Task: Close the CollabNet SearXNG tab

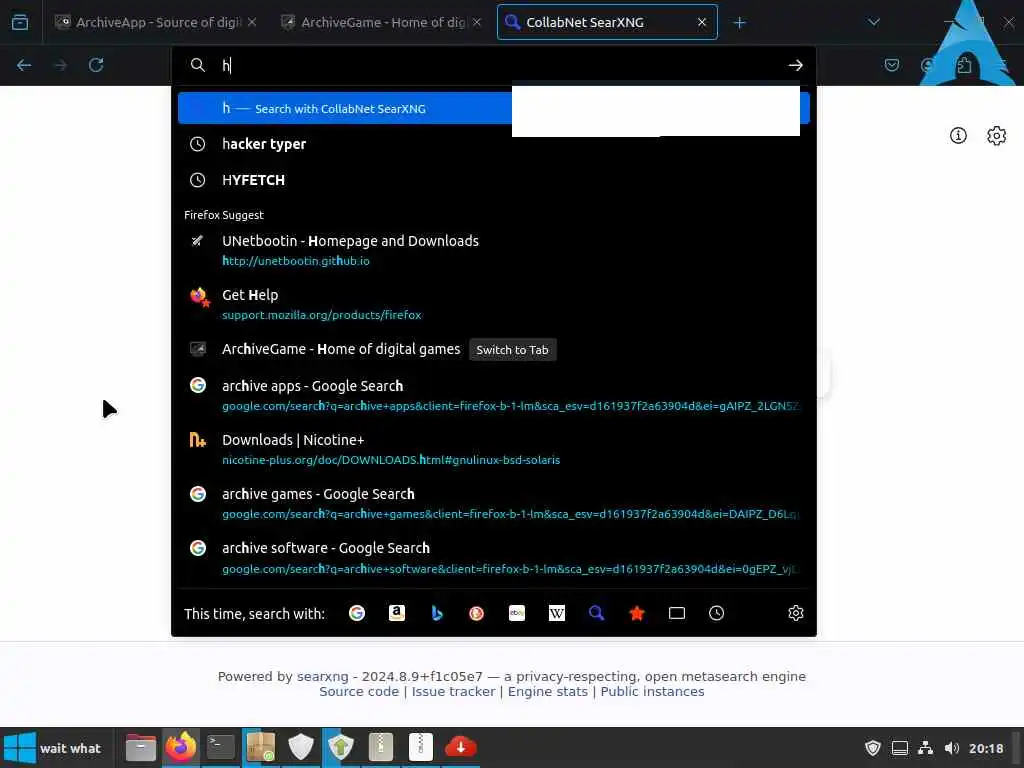Action: [x=701, y=22]
